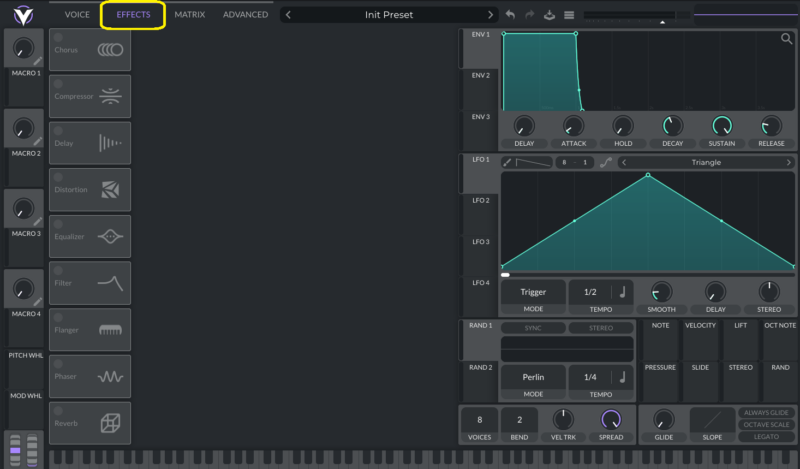Click the LFO paint brush icon

[x=507, y=162]
